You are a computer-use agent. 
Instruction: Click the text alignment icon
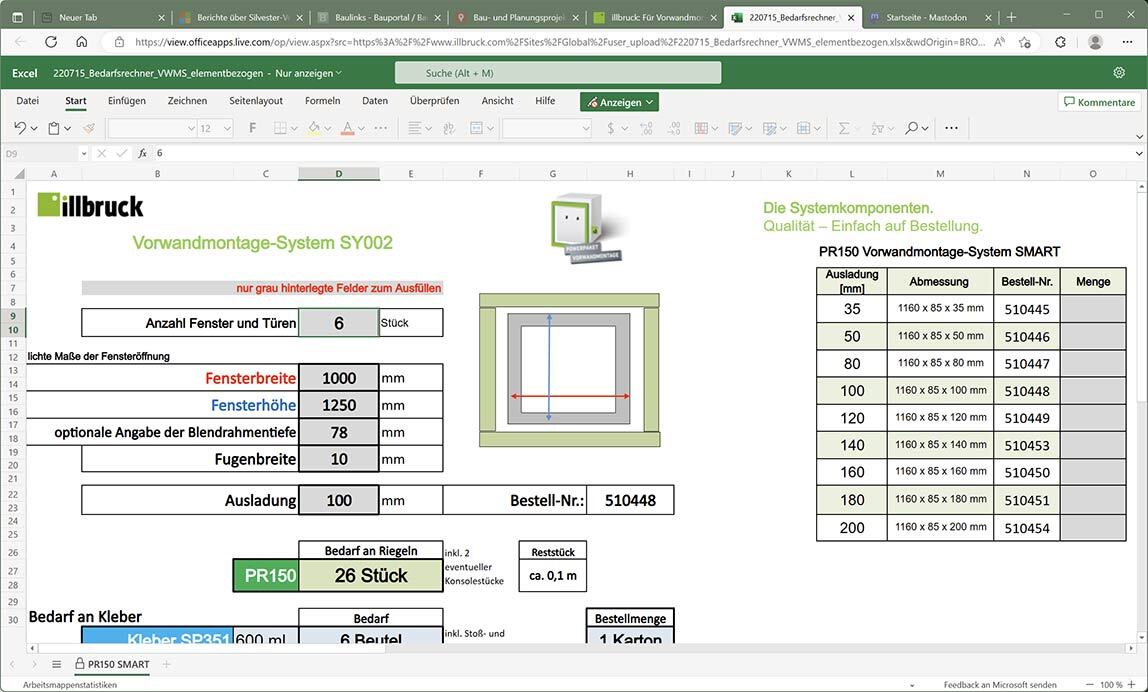(x=414, y=128)
